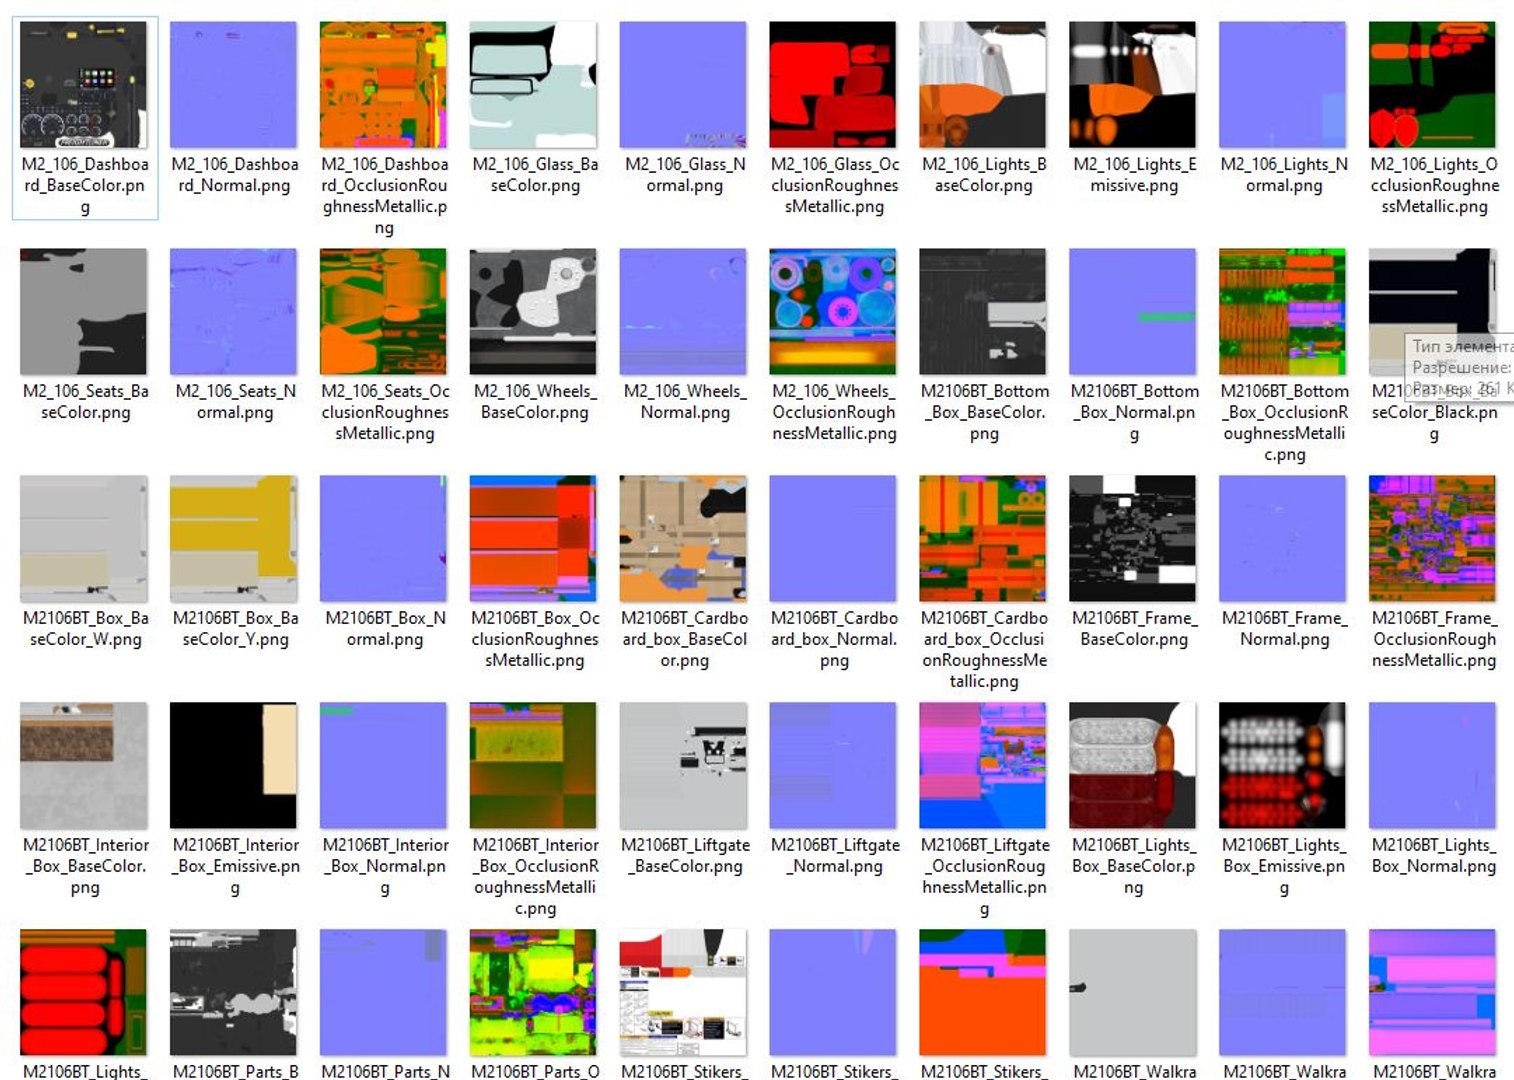Screen dimensions: 1514x1080
Task: Open M2_106_Dashboard_OcclusionRoughnessMetallic.png thumbnail
Action: click(x=384, y=85)
